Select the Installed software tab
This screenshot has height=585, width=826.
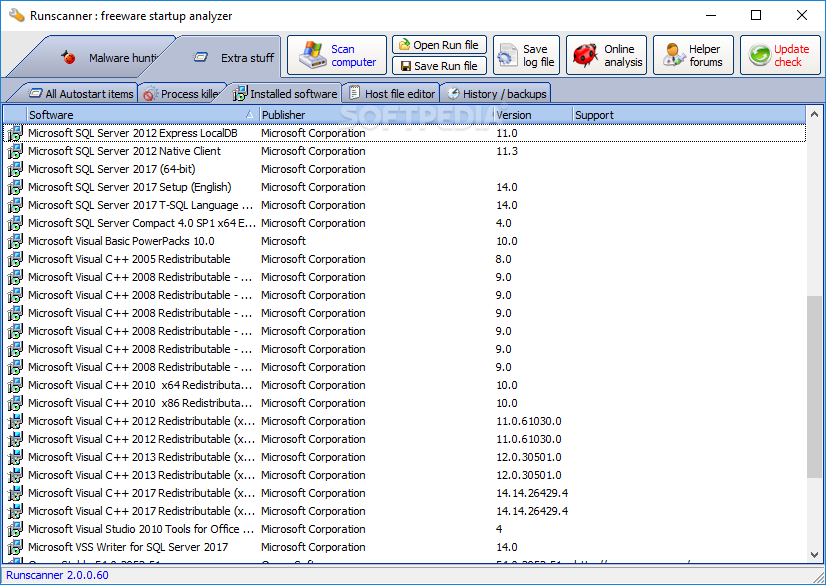285,94
